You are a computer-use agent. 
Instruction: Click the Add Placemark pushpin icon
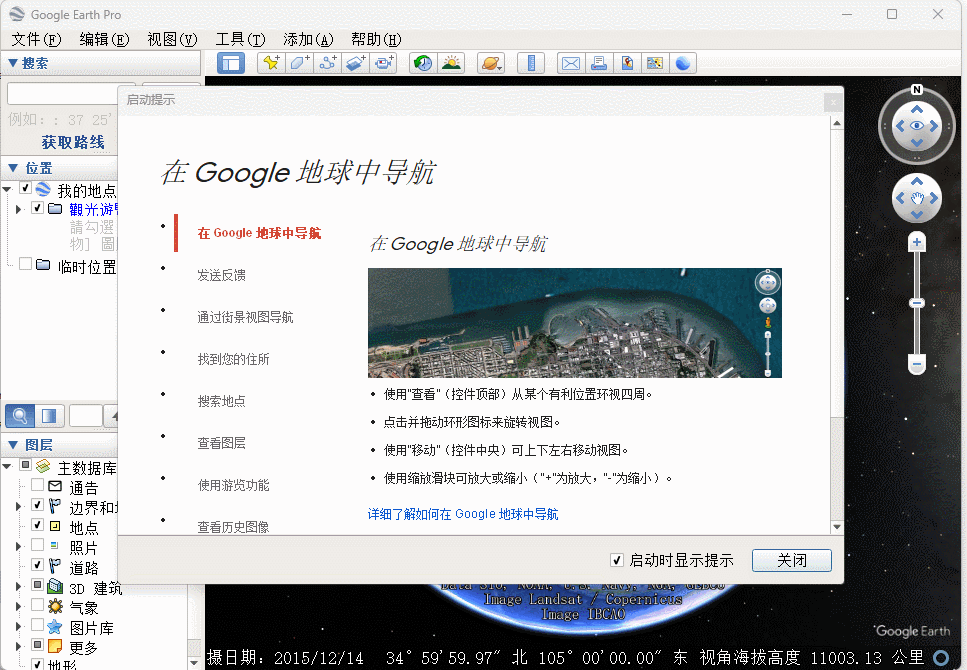(271, 63)
